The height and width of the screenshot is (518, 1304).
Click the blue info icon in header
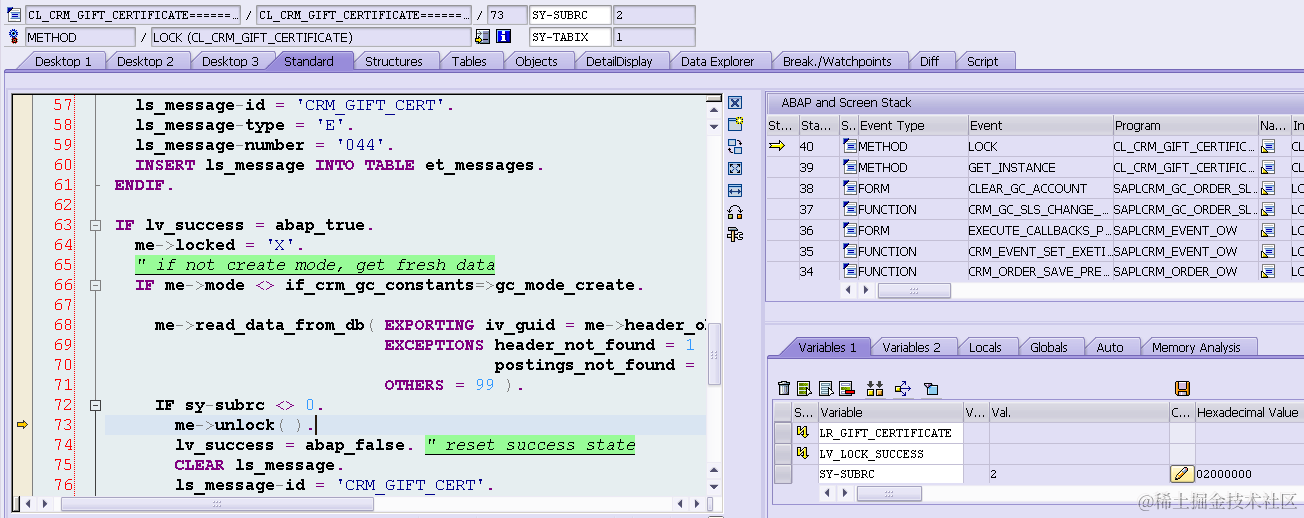pyautogui.click(x=504, y=37)
